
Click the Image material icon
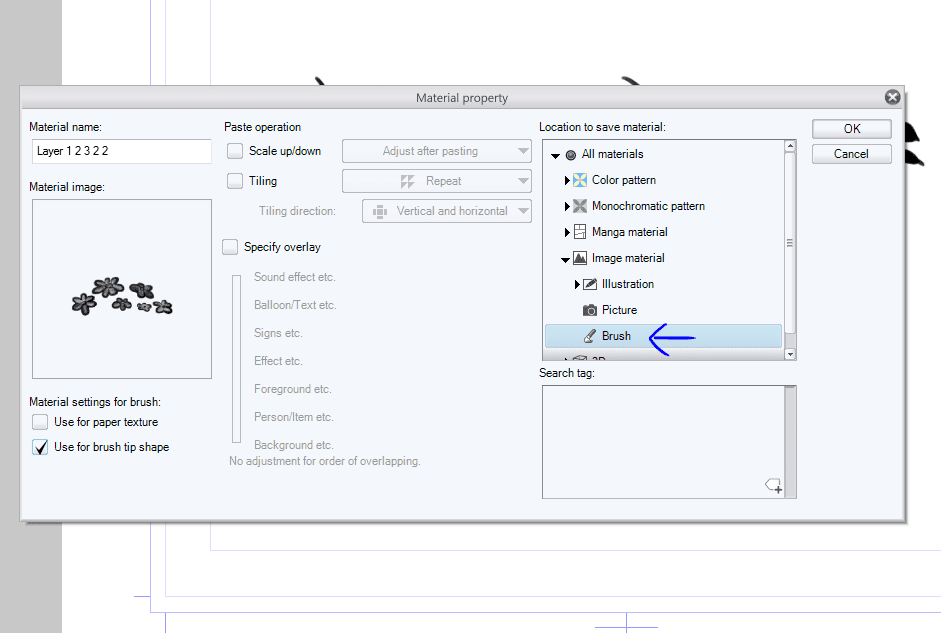(580, 258)
